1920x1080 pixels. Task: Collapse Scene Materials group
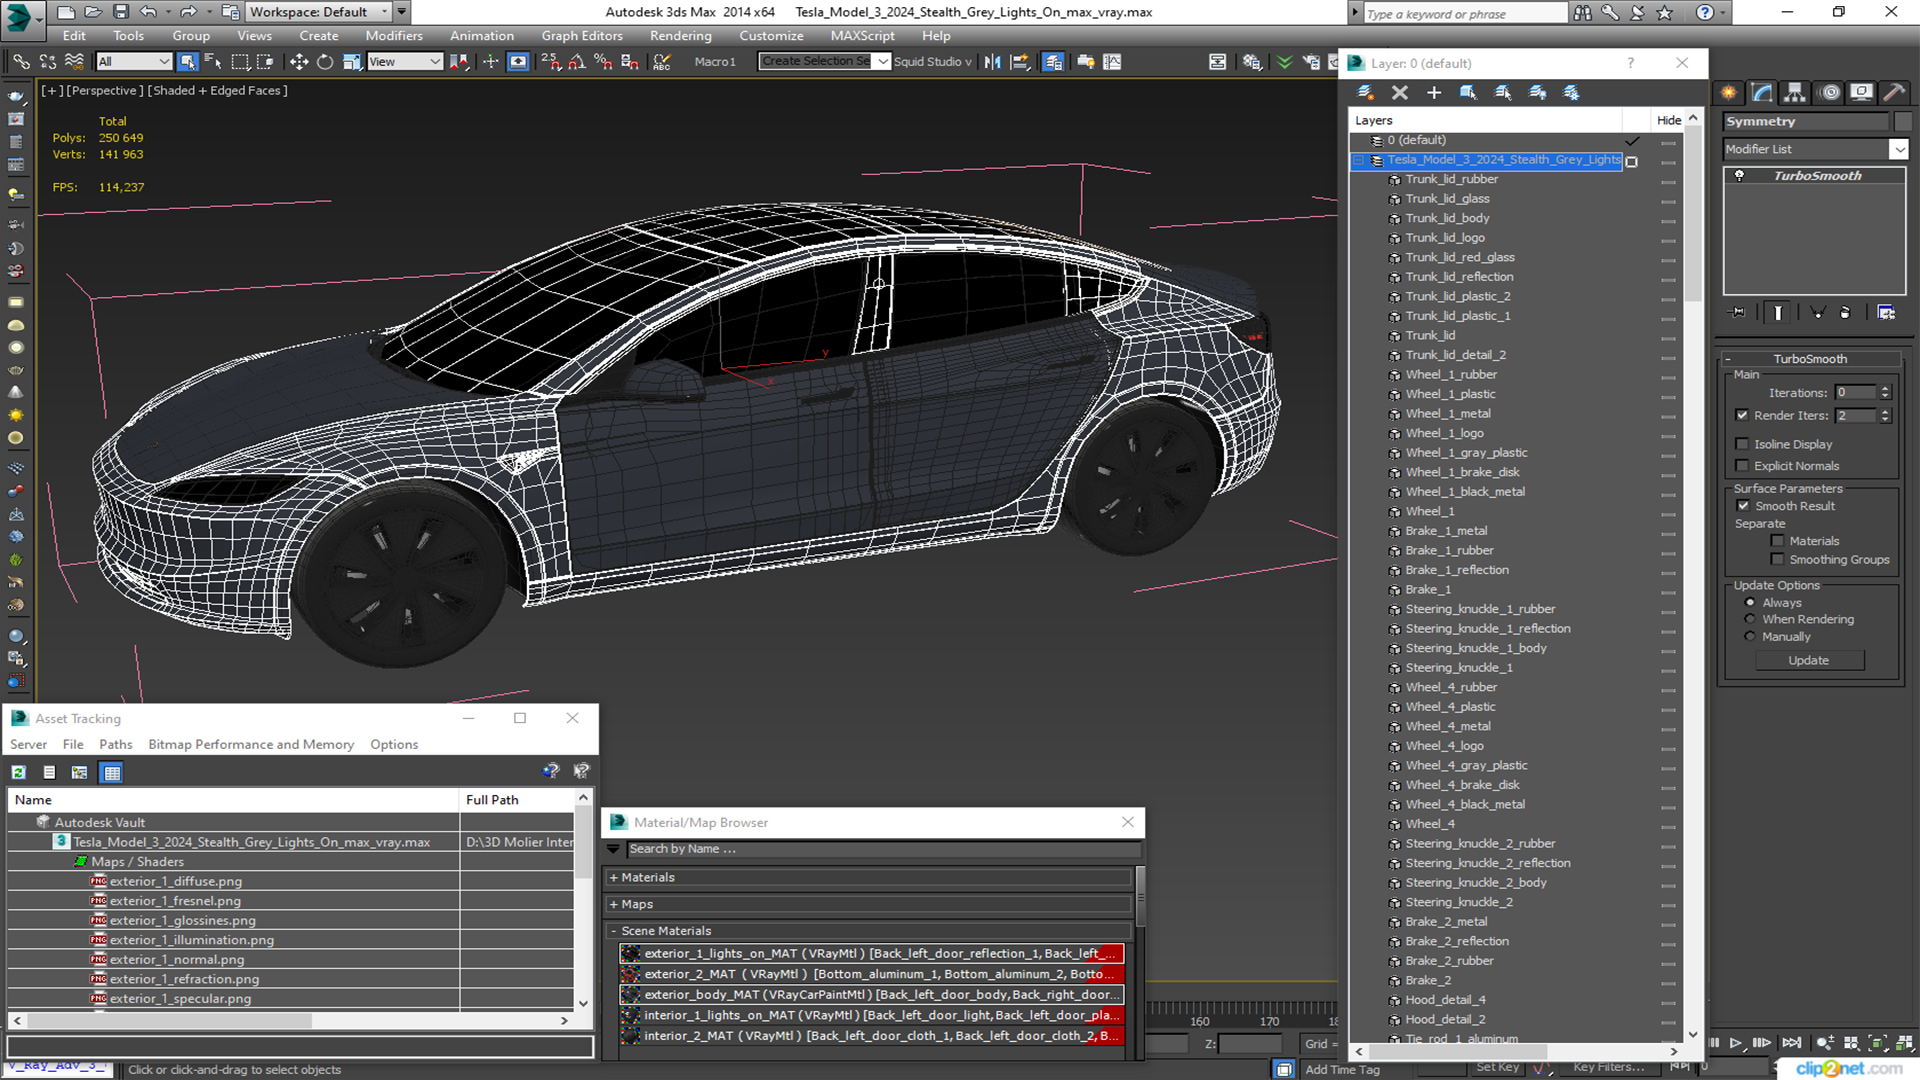(613, 931)
